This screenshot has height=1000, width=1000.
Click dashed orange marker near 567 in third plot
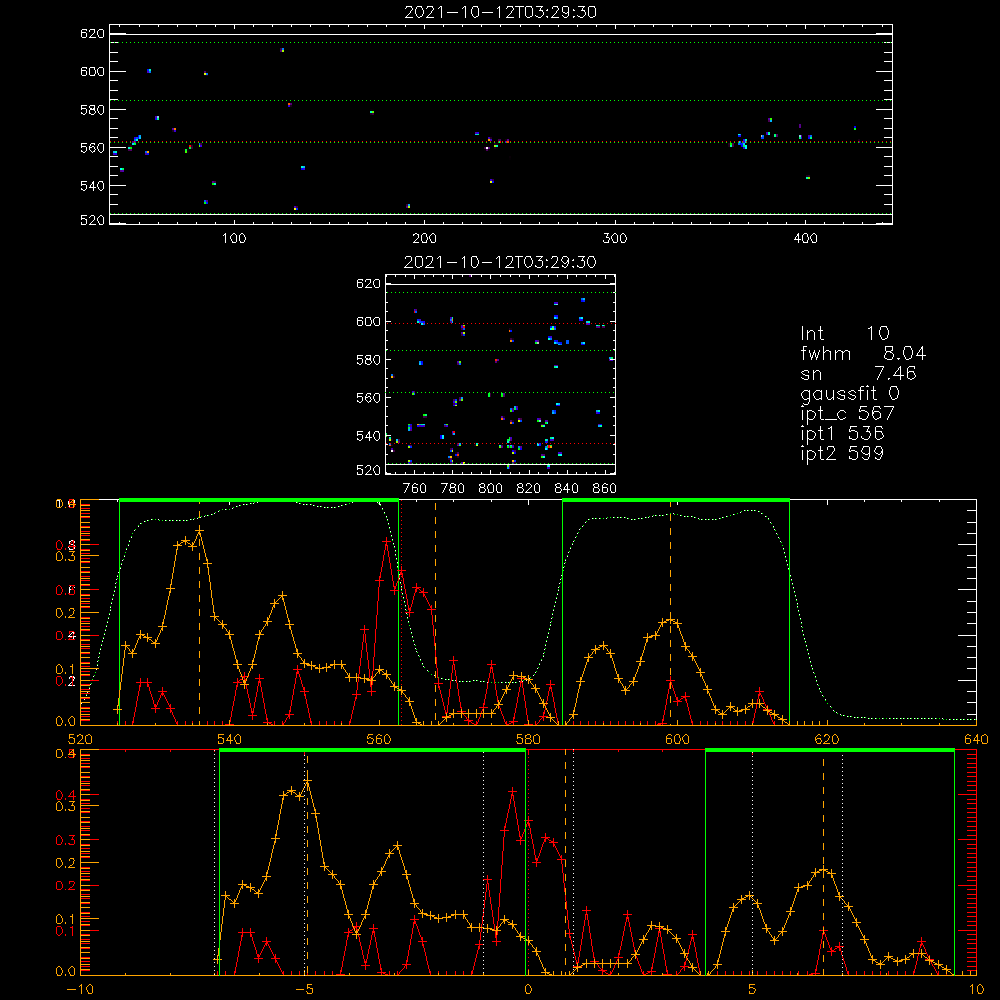pos(436,612)
